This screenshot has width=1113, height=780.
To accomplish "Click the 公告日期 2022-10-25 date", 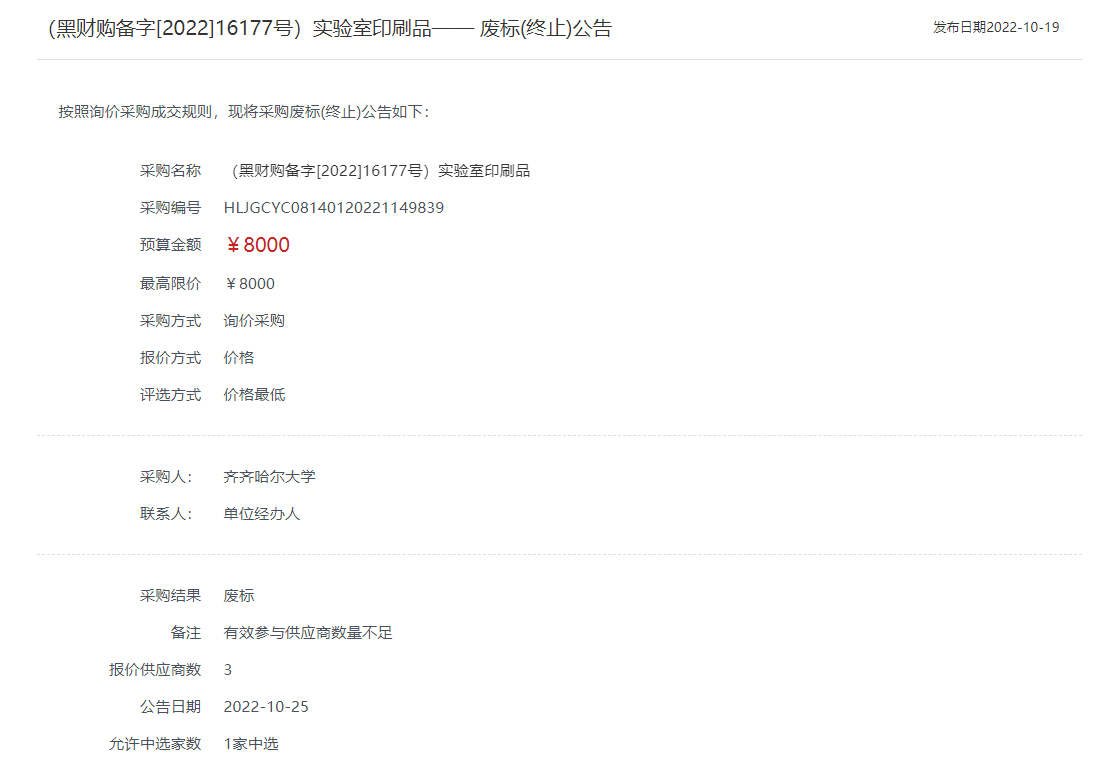I will pyautogui.click(x=268, y=706).
